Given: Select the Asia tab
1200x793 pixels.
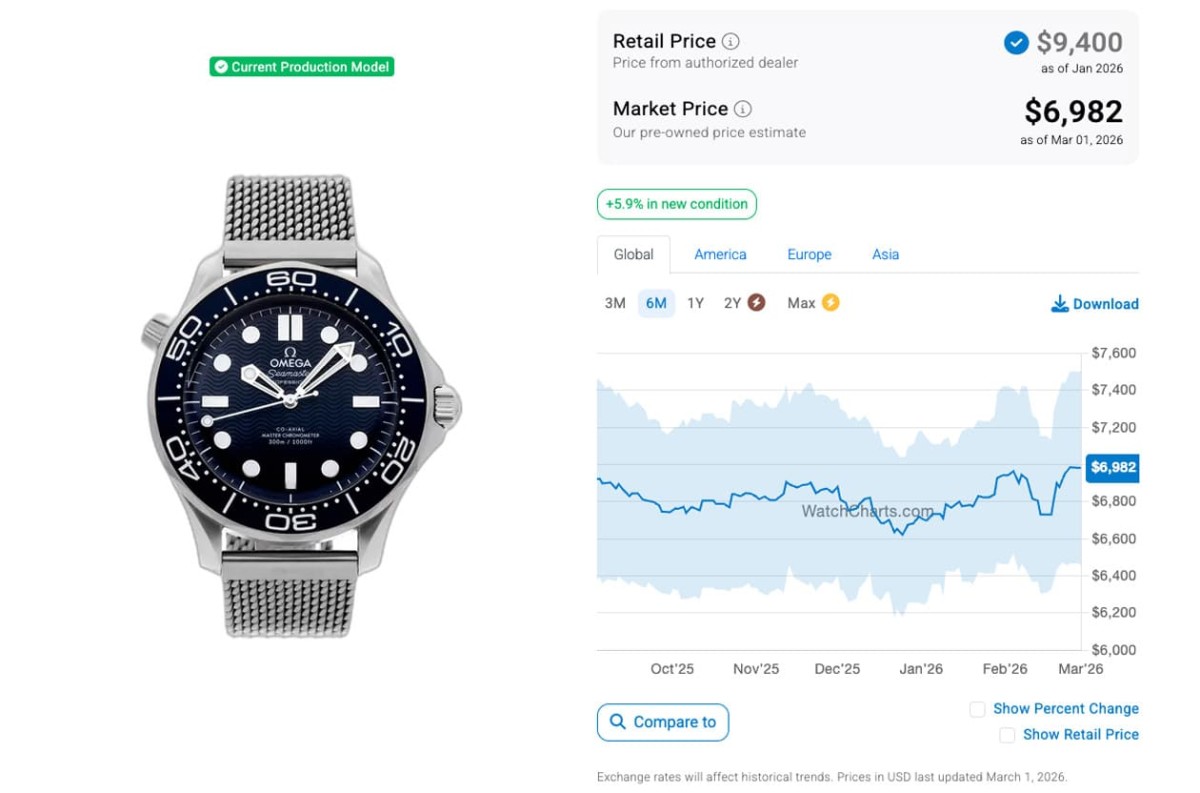Looking at the screenshot, I should (885, 255).
